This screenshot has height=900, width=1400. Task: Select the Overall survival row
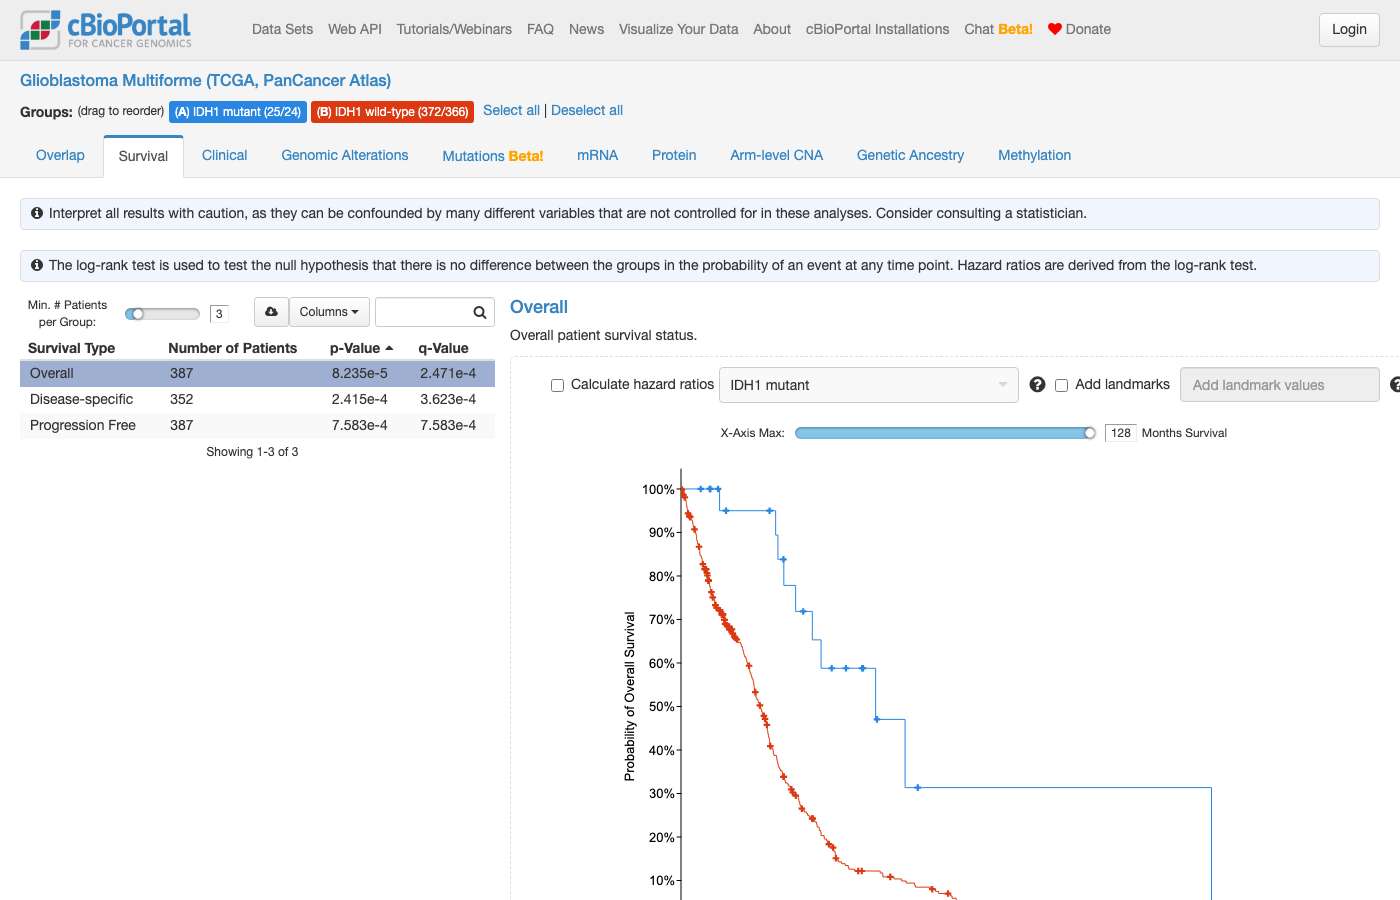click(257, 373)
